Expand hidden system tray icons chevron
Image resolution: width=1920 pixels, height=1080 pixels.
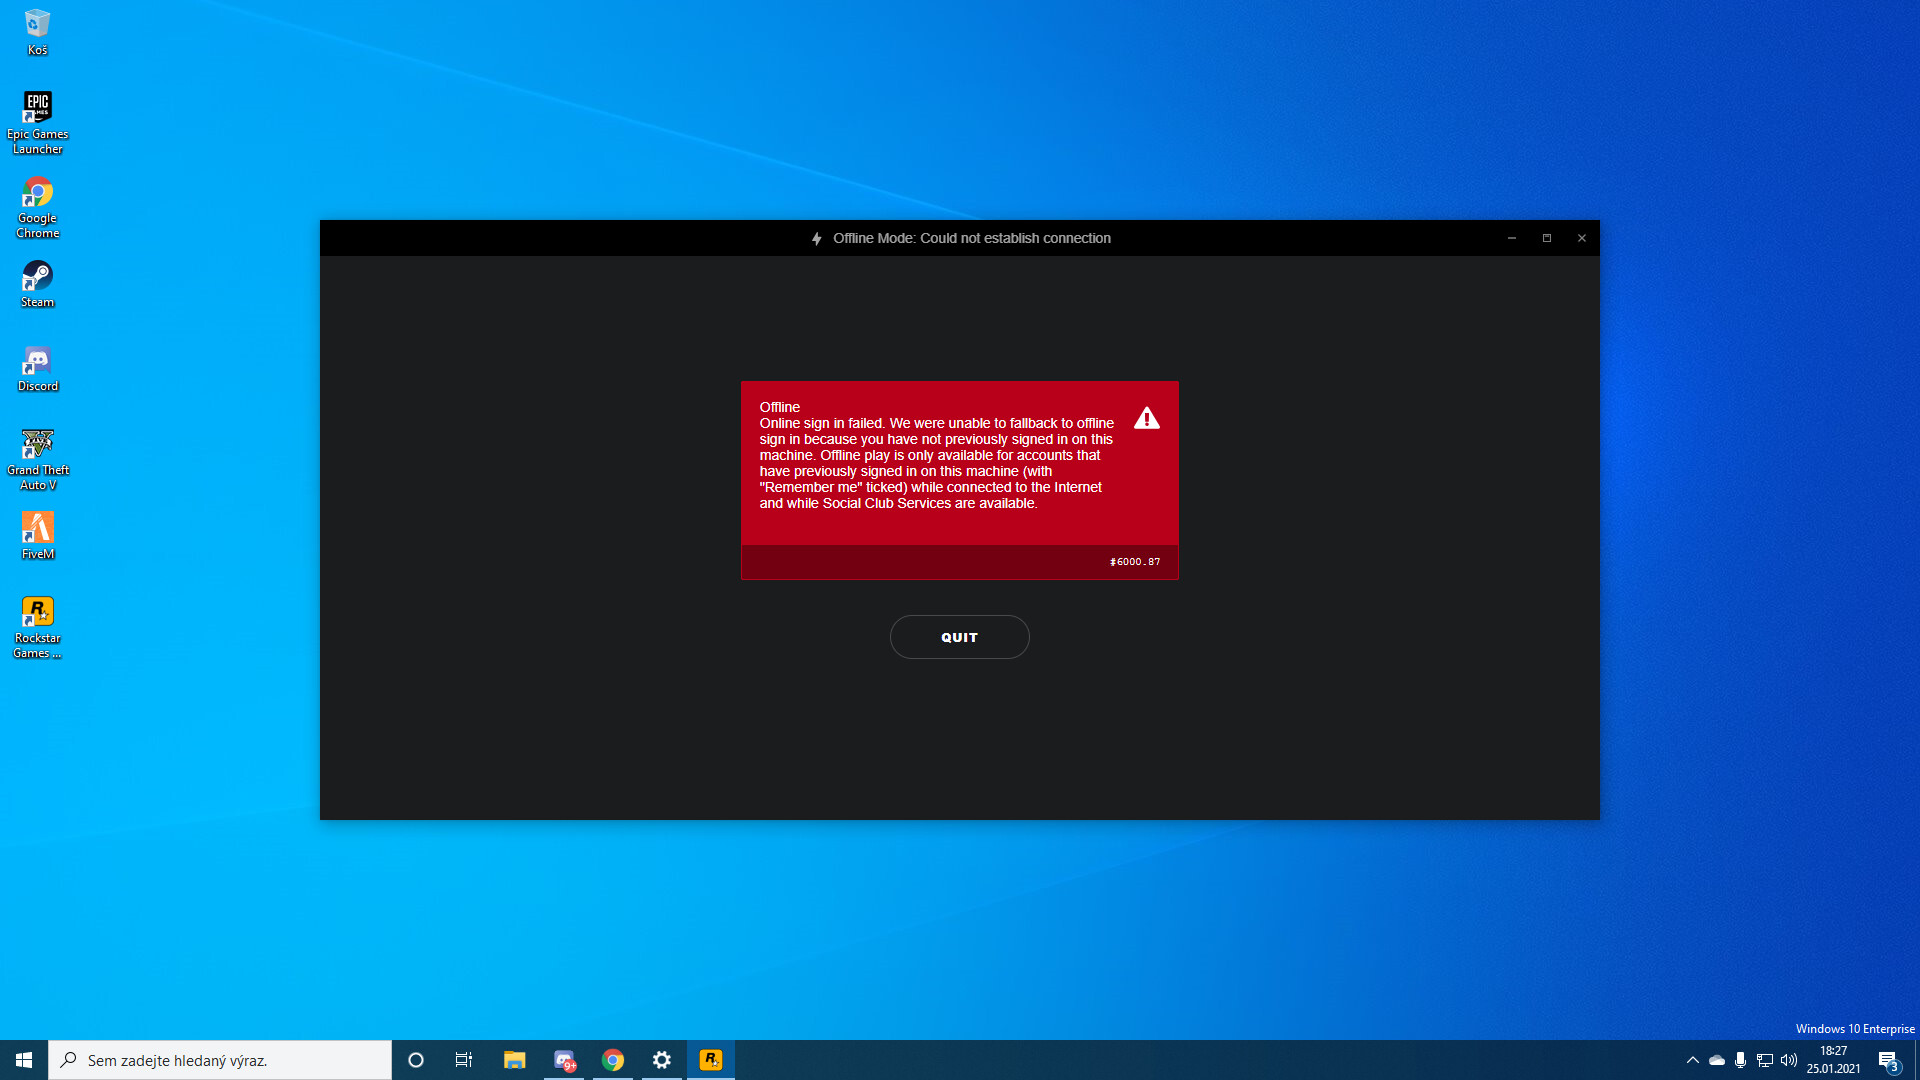coord(1692,1060)
